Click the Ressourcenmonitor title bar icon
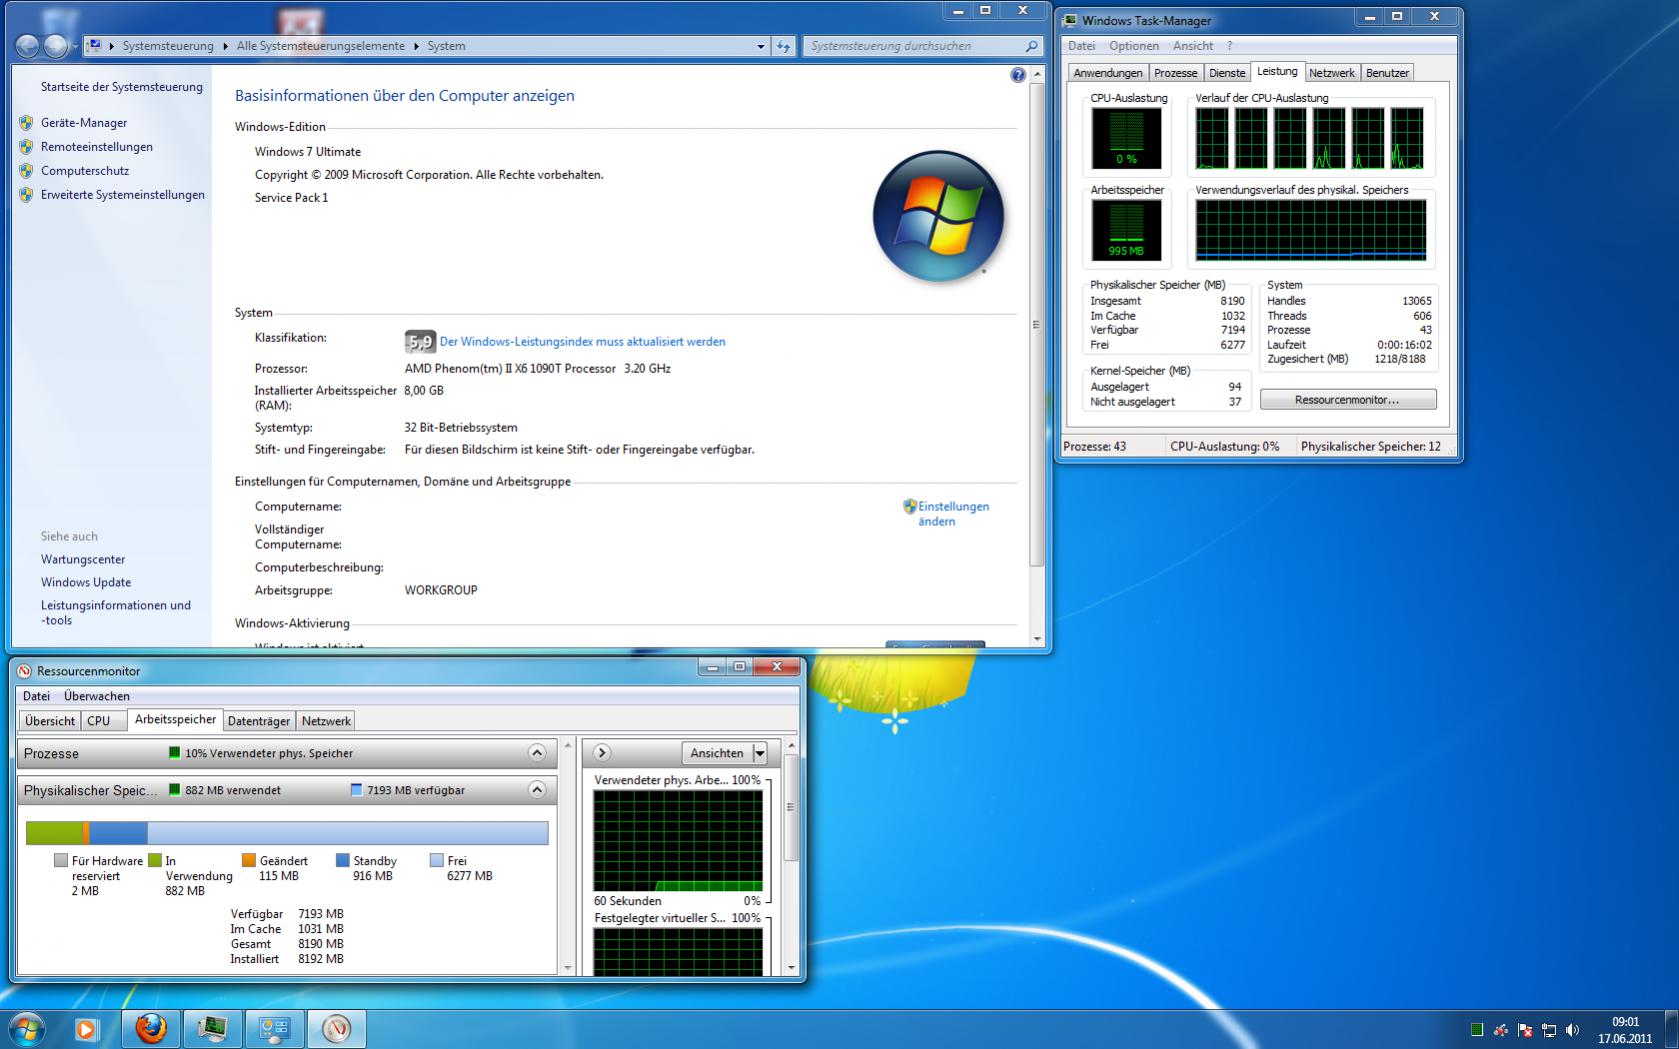Image resolution: width=1679 pixels, height=1049 pixels. [x=25, y=671]
